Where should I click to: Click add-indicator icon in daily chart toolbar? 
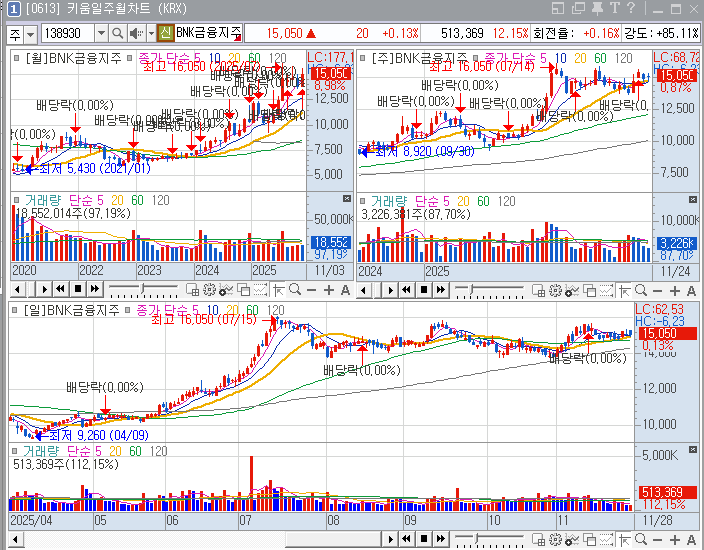572,539
